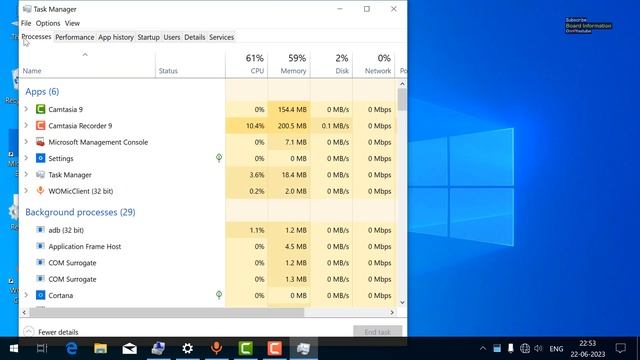
Task: Select the Apps (6) group heading
Action: 42,91
